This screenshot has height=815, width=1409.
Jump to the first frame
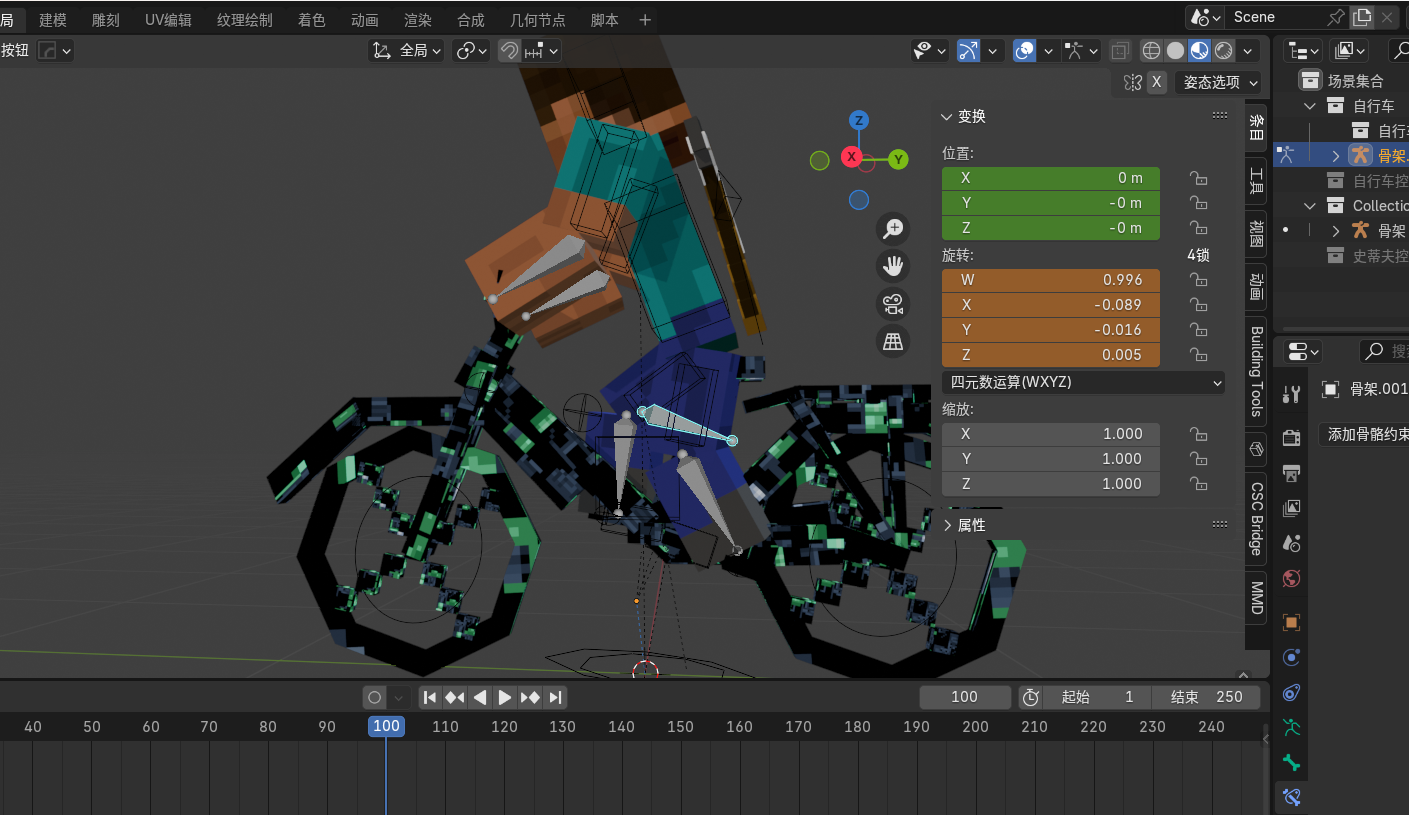point(429,697)
